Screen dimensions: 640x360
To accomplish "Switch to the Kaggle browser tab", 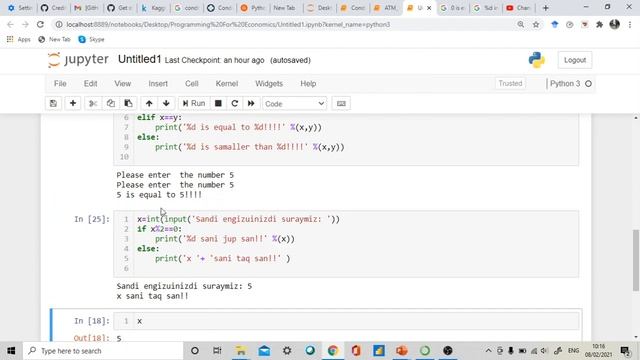I will click(153, 8).
